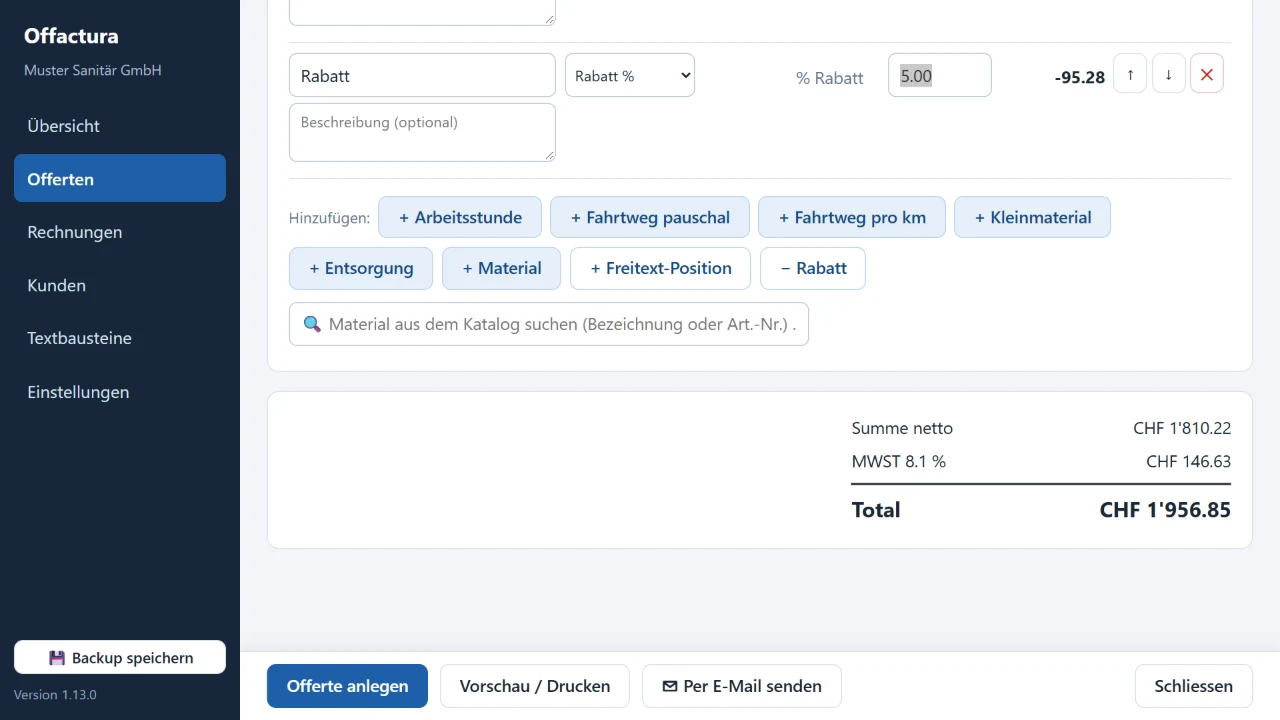This screenshot has height=720, width=1280.
Task: Focus the % Rabatt value field
Action: [940, 75]
